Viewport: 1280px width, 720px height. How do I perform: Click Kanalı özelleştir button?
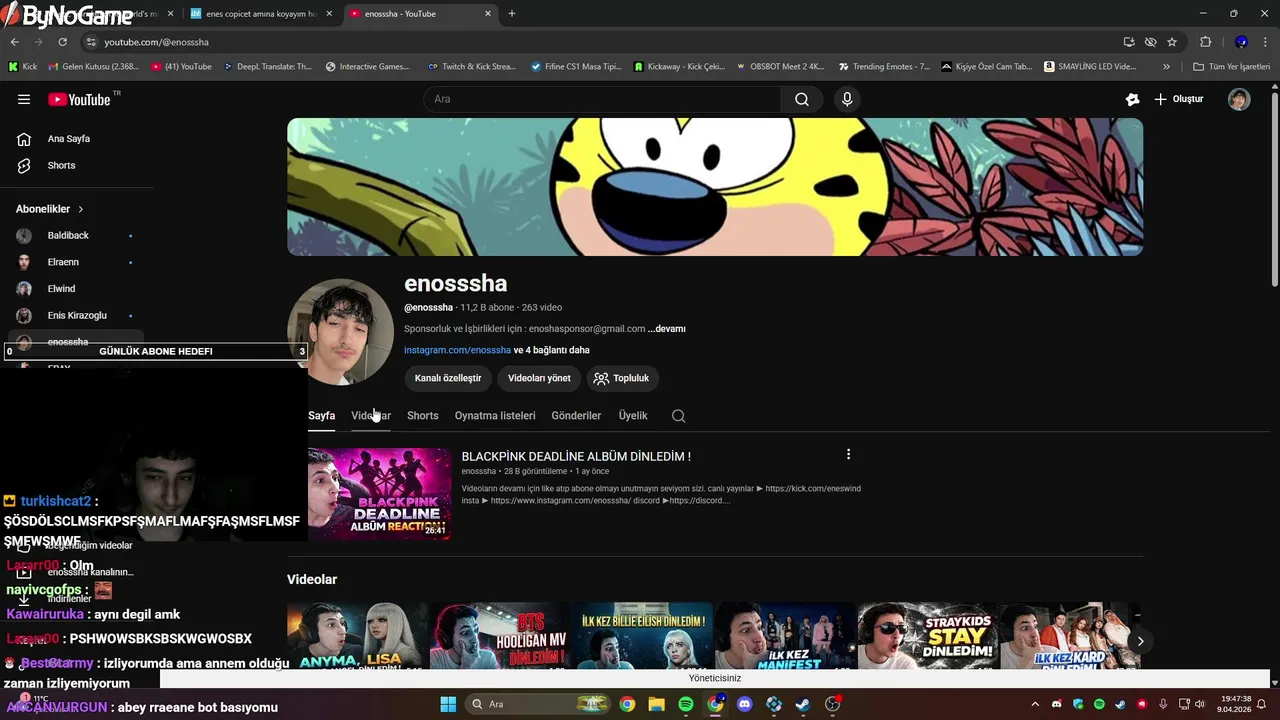[448, 378]
